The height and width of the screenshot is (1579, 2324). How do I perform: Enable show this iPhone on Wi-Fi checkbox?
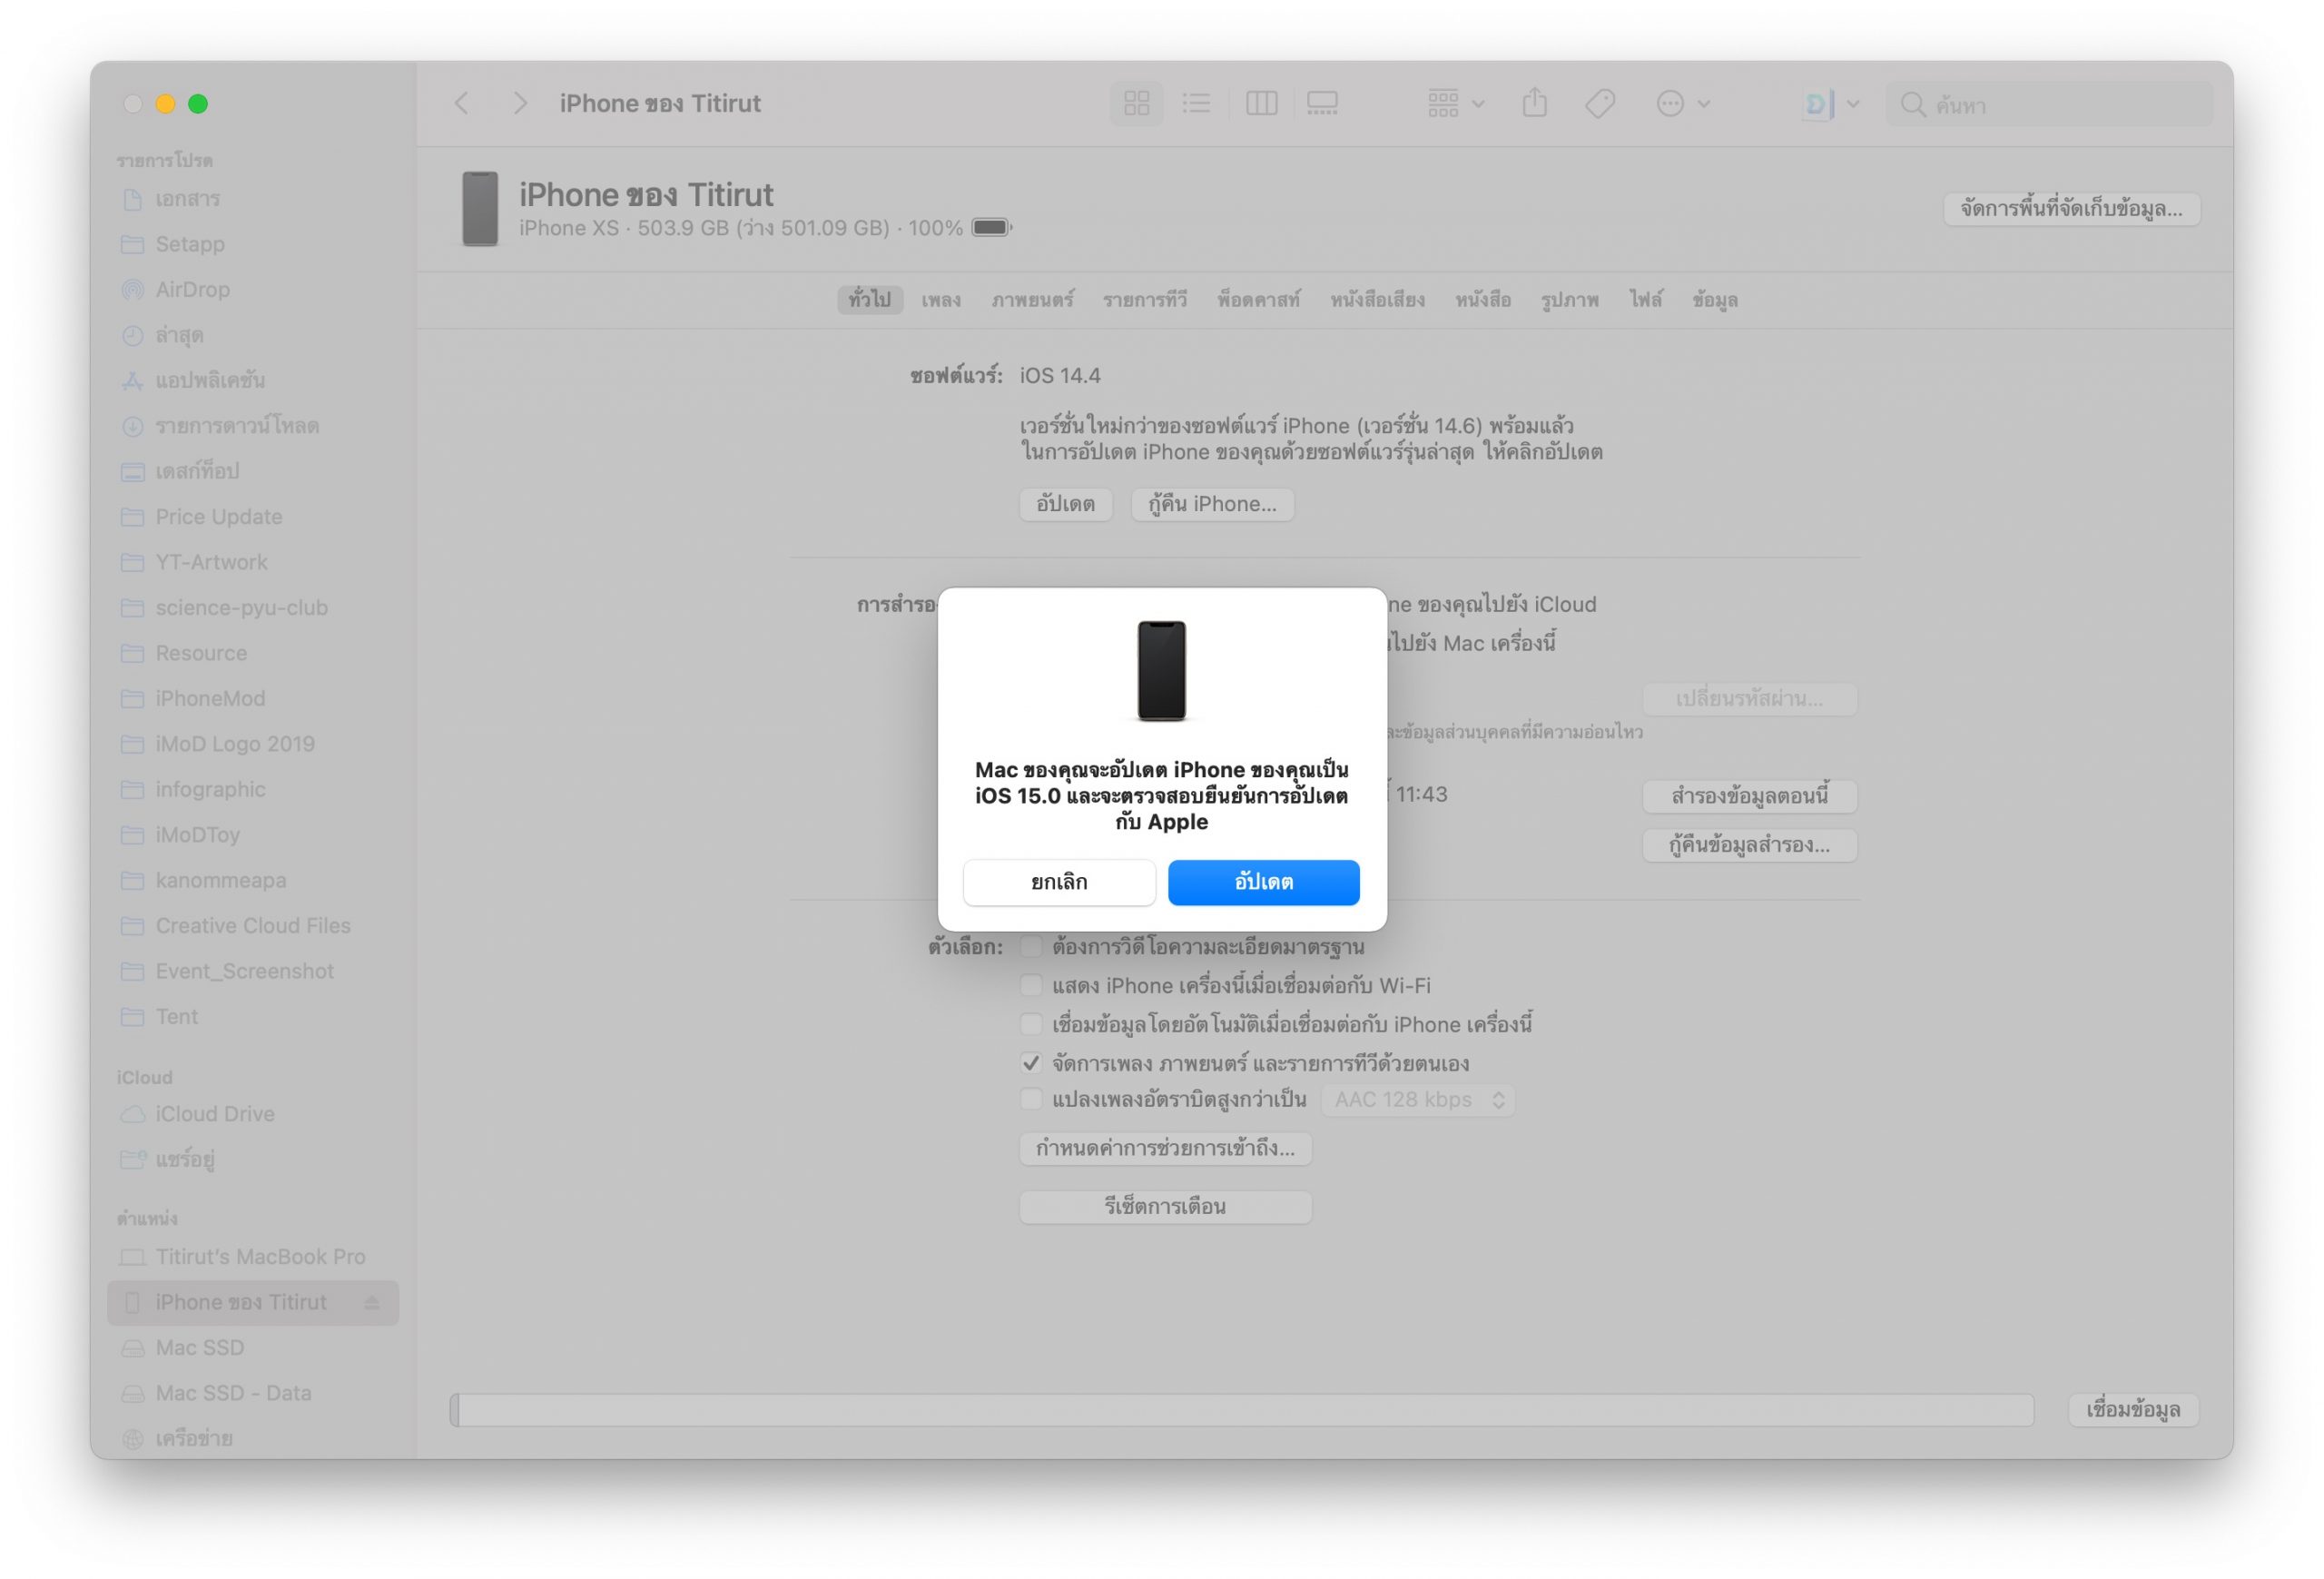pos(1031,985)
